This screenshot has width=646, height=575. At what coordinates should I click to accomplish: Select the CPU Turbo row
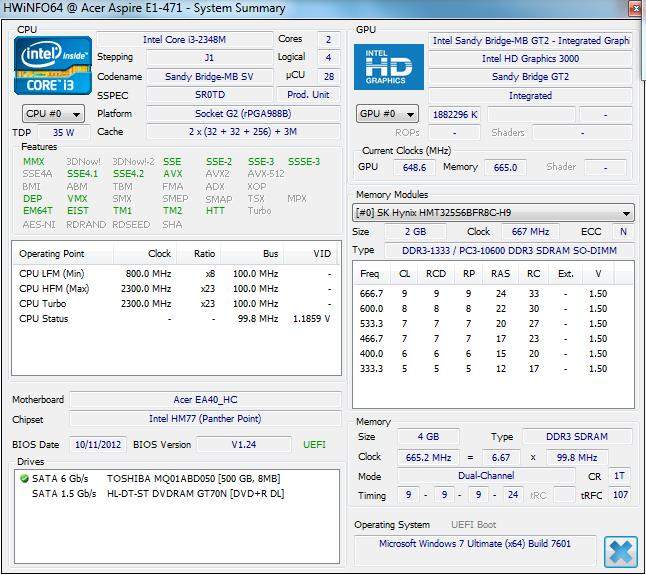(x=176, y=304)
